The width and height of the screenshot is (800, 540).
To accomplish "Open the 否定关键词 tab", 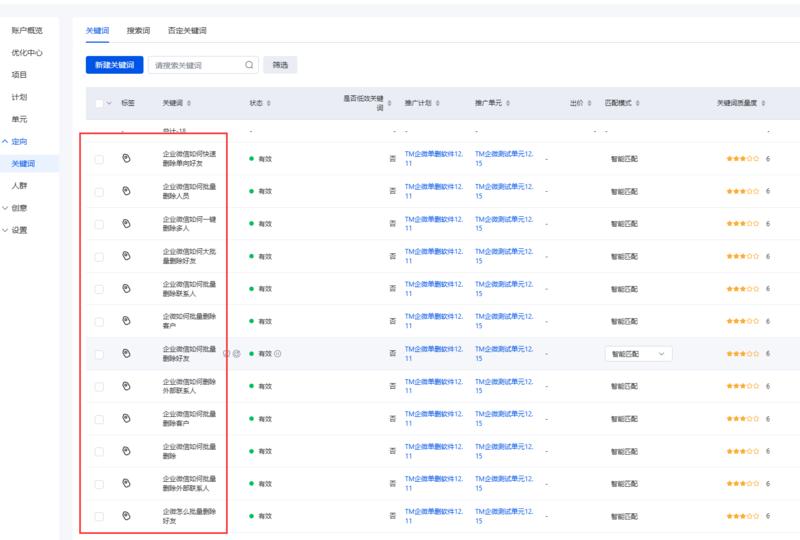I will [x=187, y=31].
